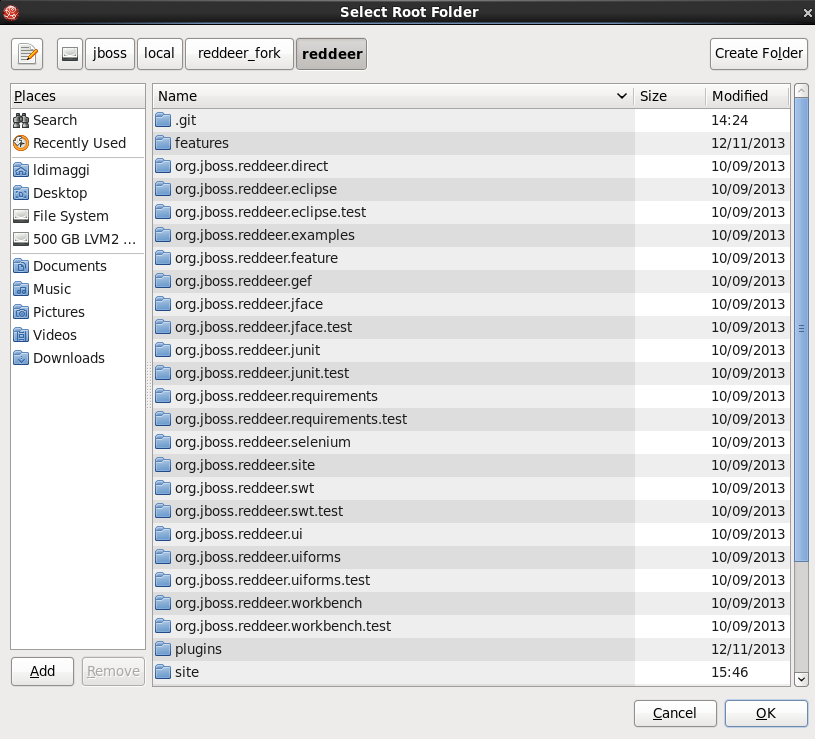The height and width of the screenshot is (739, 815).
Task: Click the root drive icon in path bar
Action: [70, 54]
